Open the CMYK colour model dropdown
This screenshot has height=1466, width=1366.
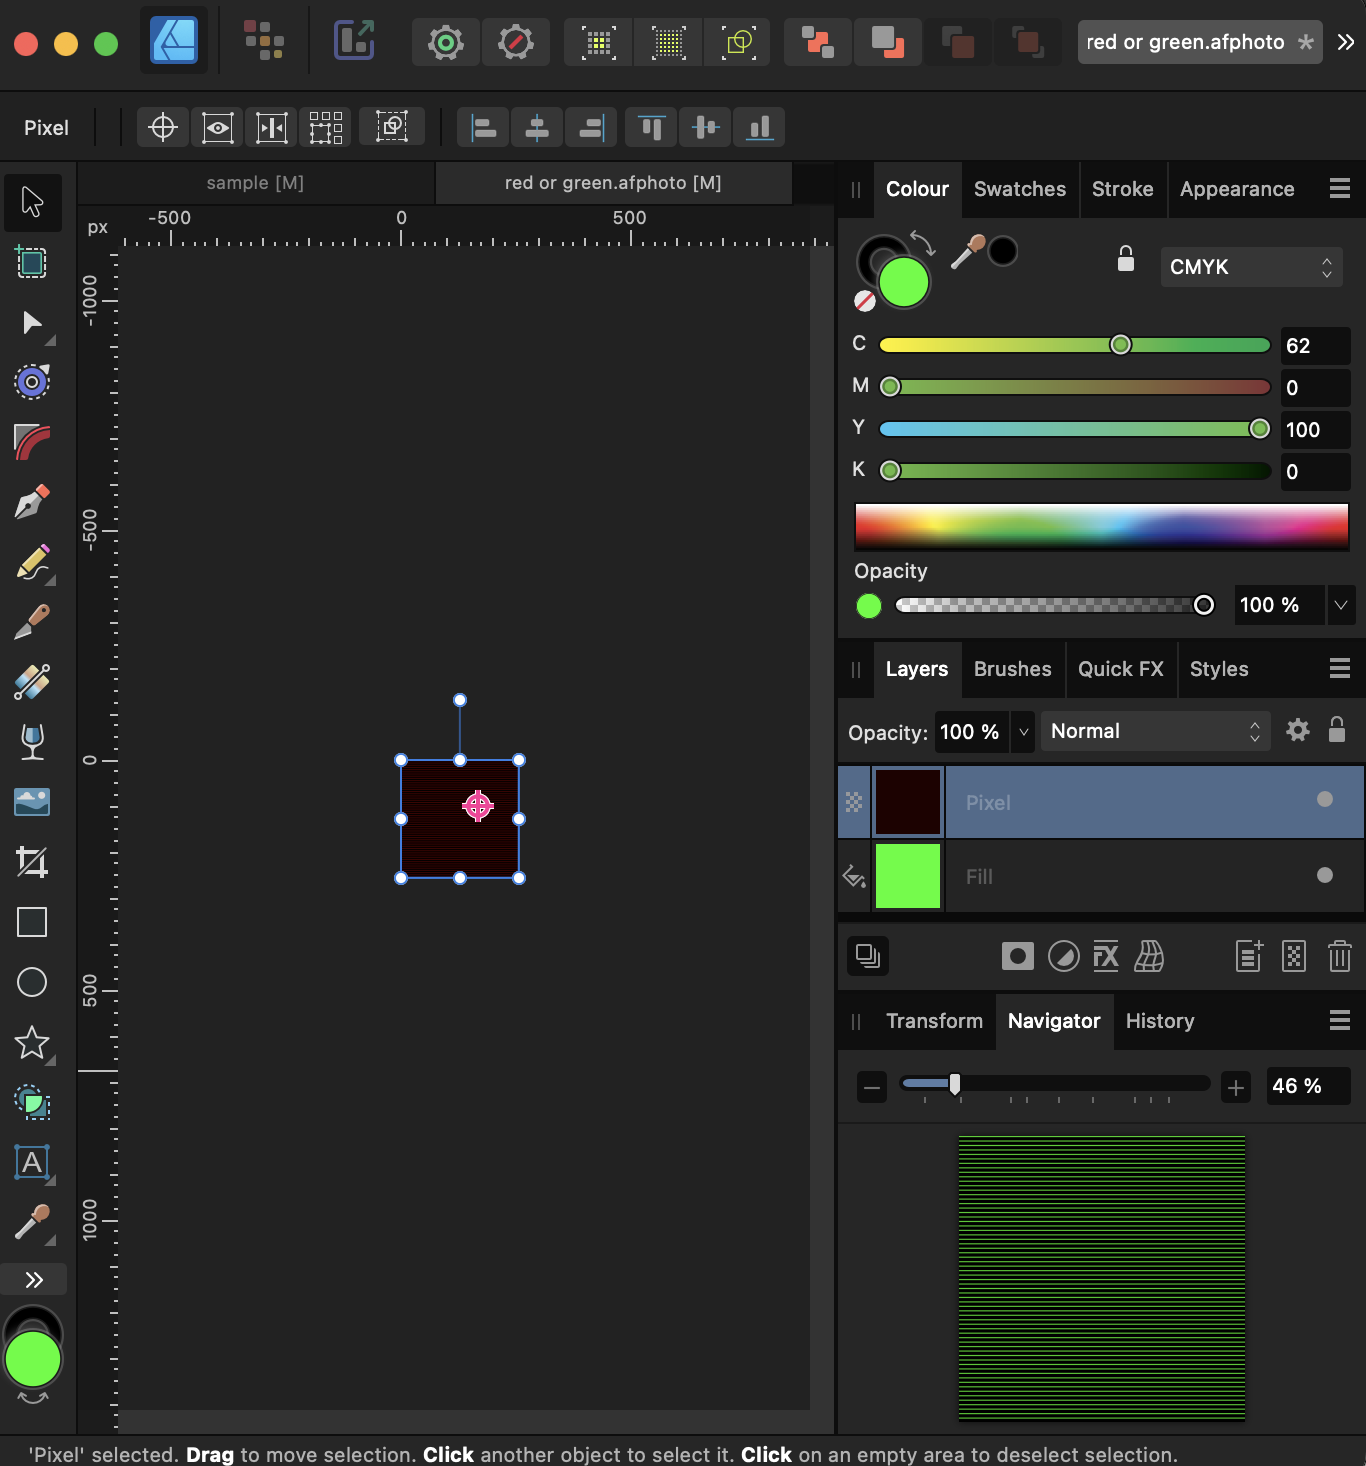click(1250, 267)
